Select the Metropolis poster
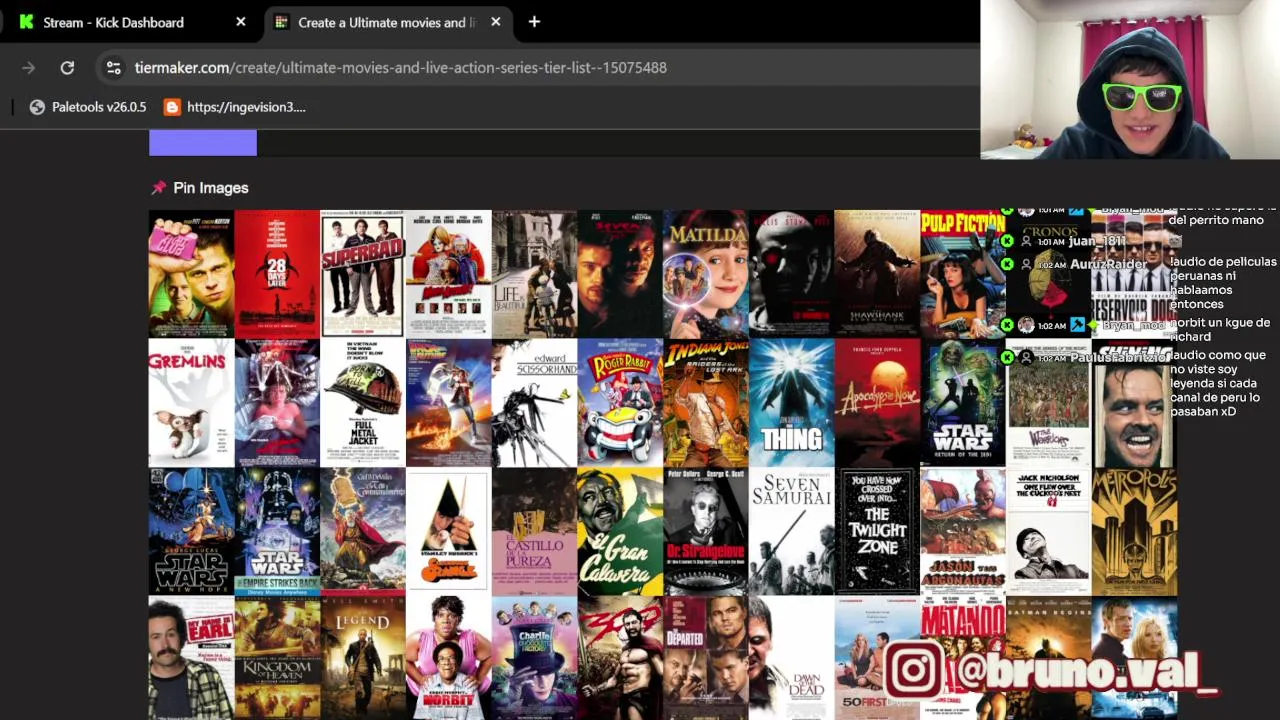The image size is (1280, 720). 1134,532
